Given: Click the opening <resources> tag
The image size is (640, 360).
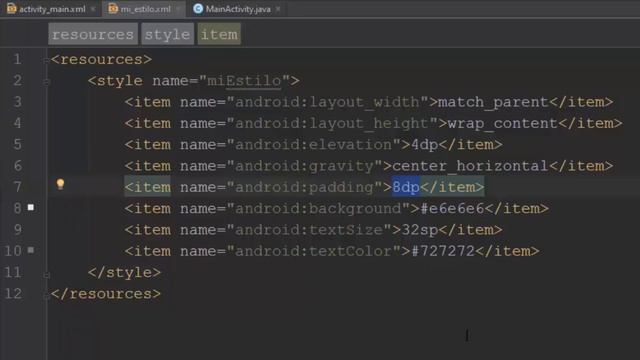Looking at the screenshot, I should point(101,60).
